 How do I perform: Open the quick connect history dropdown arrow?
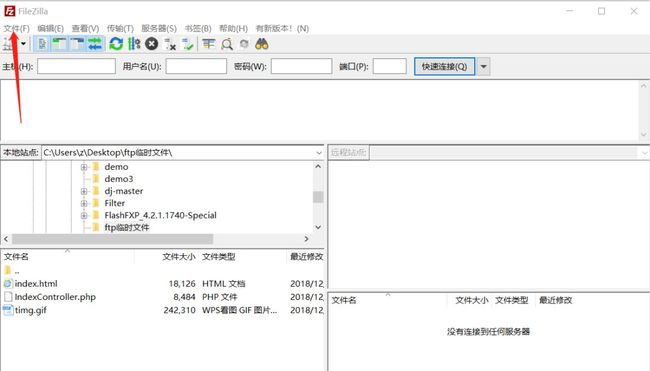point(483,66)
